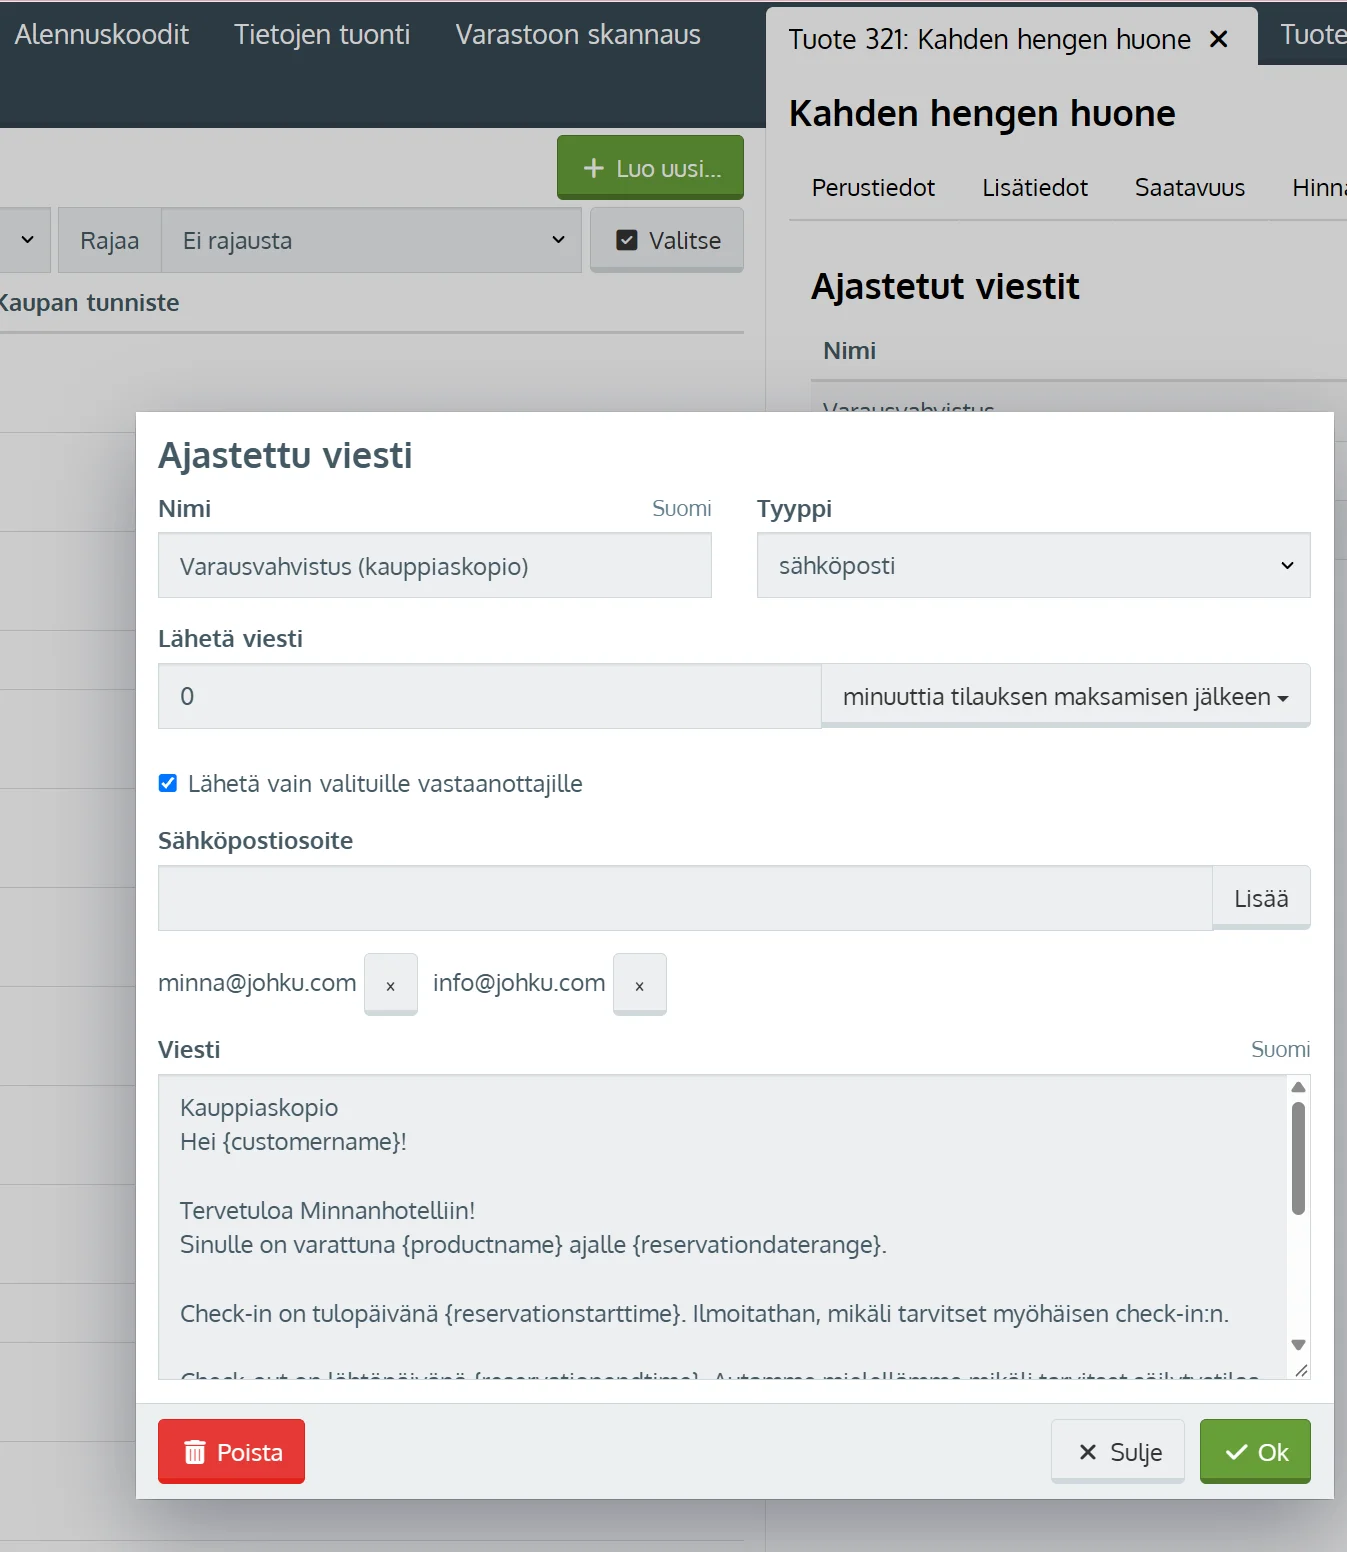This screenshot has height=1552, width=1347.
Task: Remove info@johku.com recipient
Action: tap(639, 985)
